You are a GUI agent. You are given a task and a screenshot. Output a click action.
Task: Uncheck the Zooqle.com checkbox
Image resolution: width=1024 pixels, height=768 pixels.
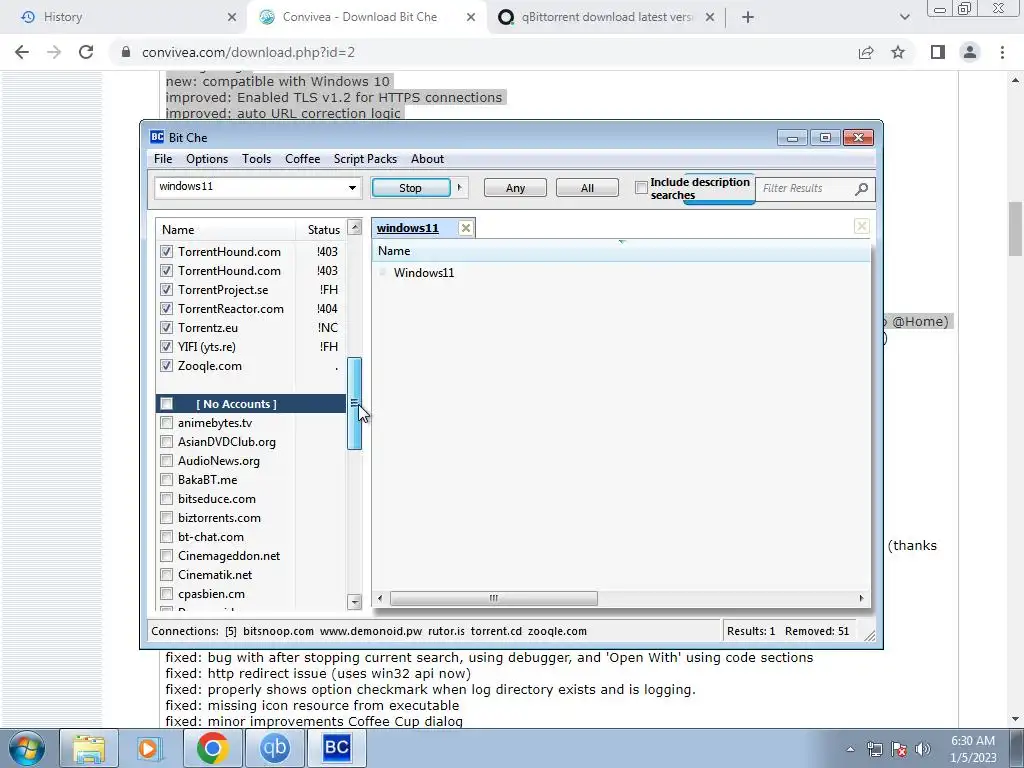tap(167, 366)
